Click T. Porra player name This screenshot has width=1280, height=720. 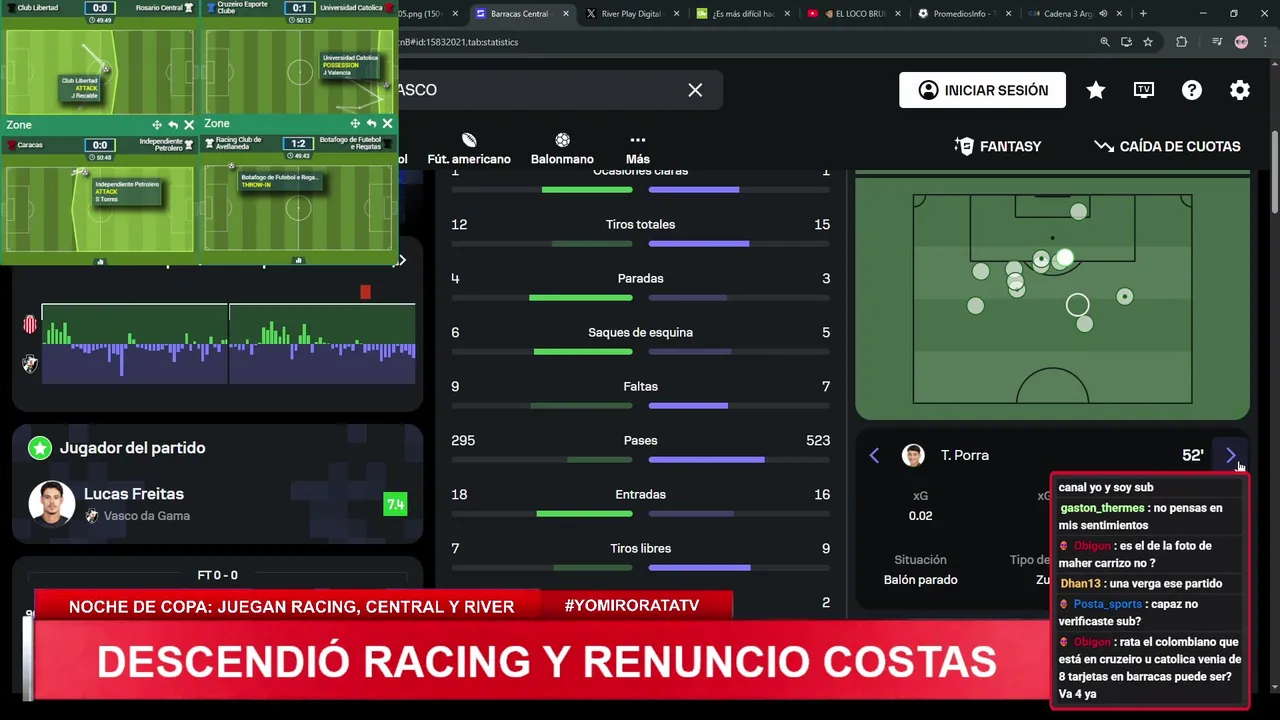tap(965, 455)
